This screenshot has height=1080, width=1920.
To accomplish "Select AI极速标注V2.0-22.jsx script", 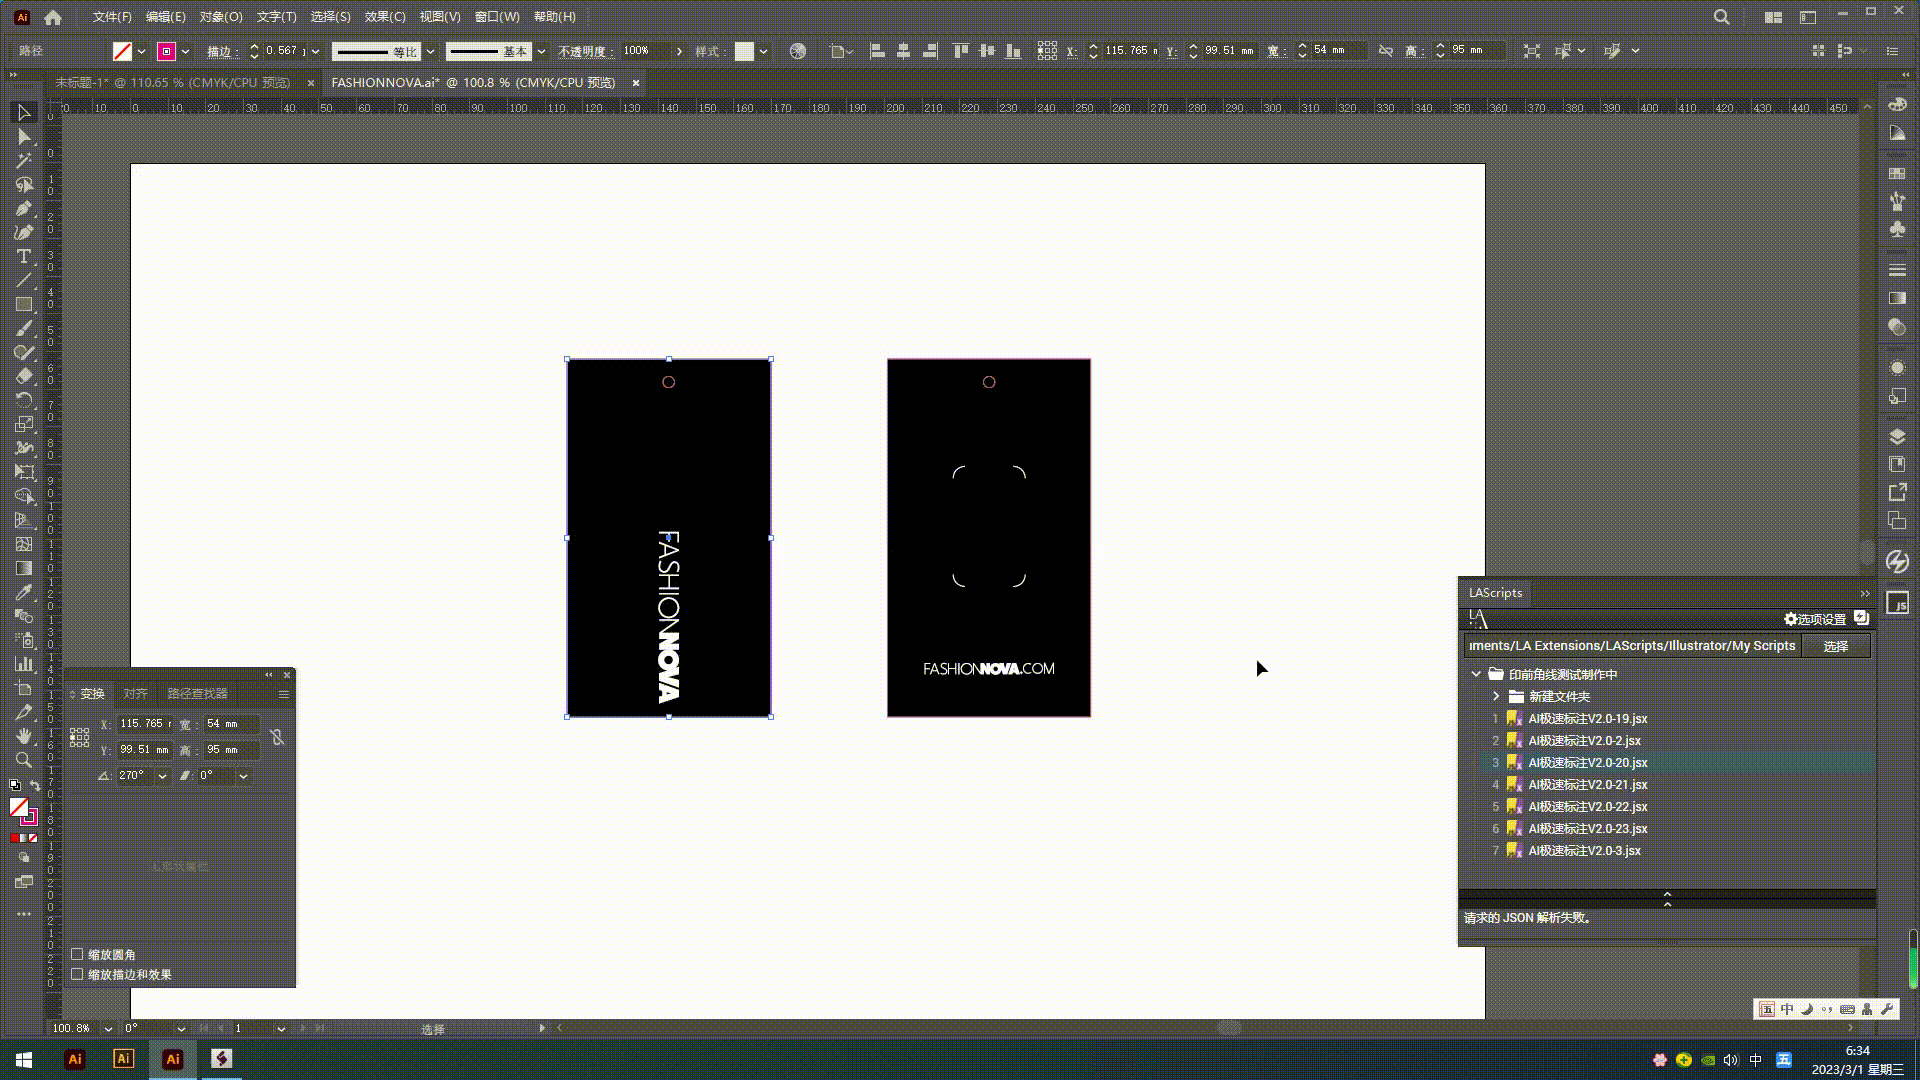I will [1587, 807].
